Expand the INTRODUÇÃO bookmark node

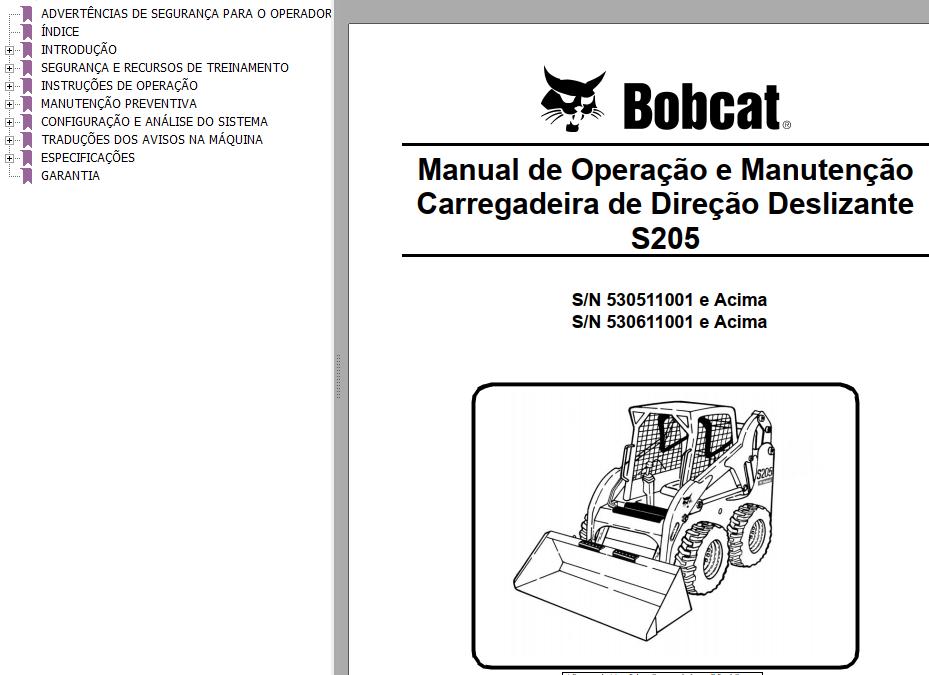(9, 50)
